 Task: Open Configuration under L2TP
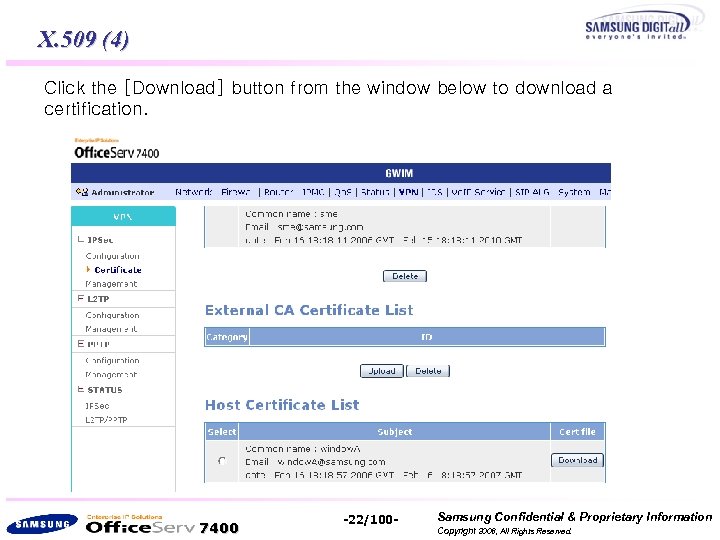[112, 315]
